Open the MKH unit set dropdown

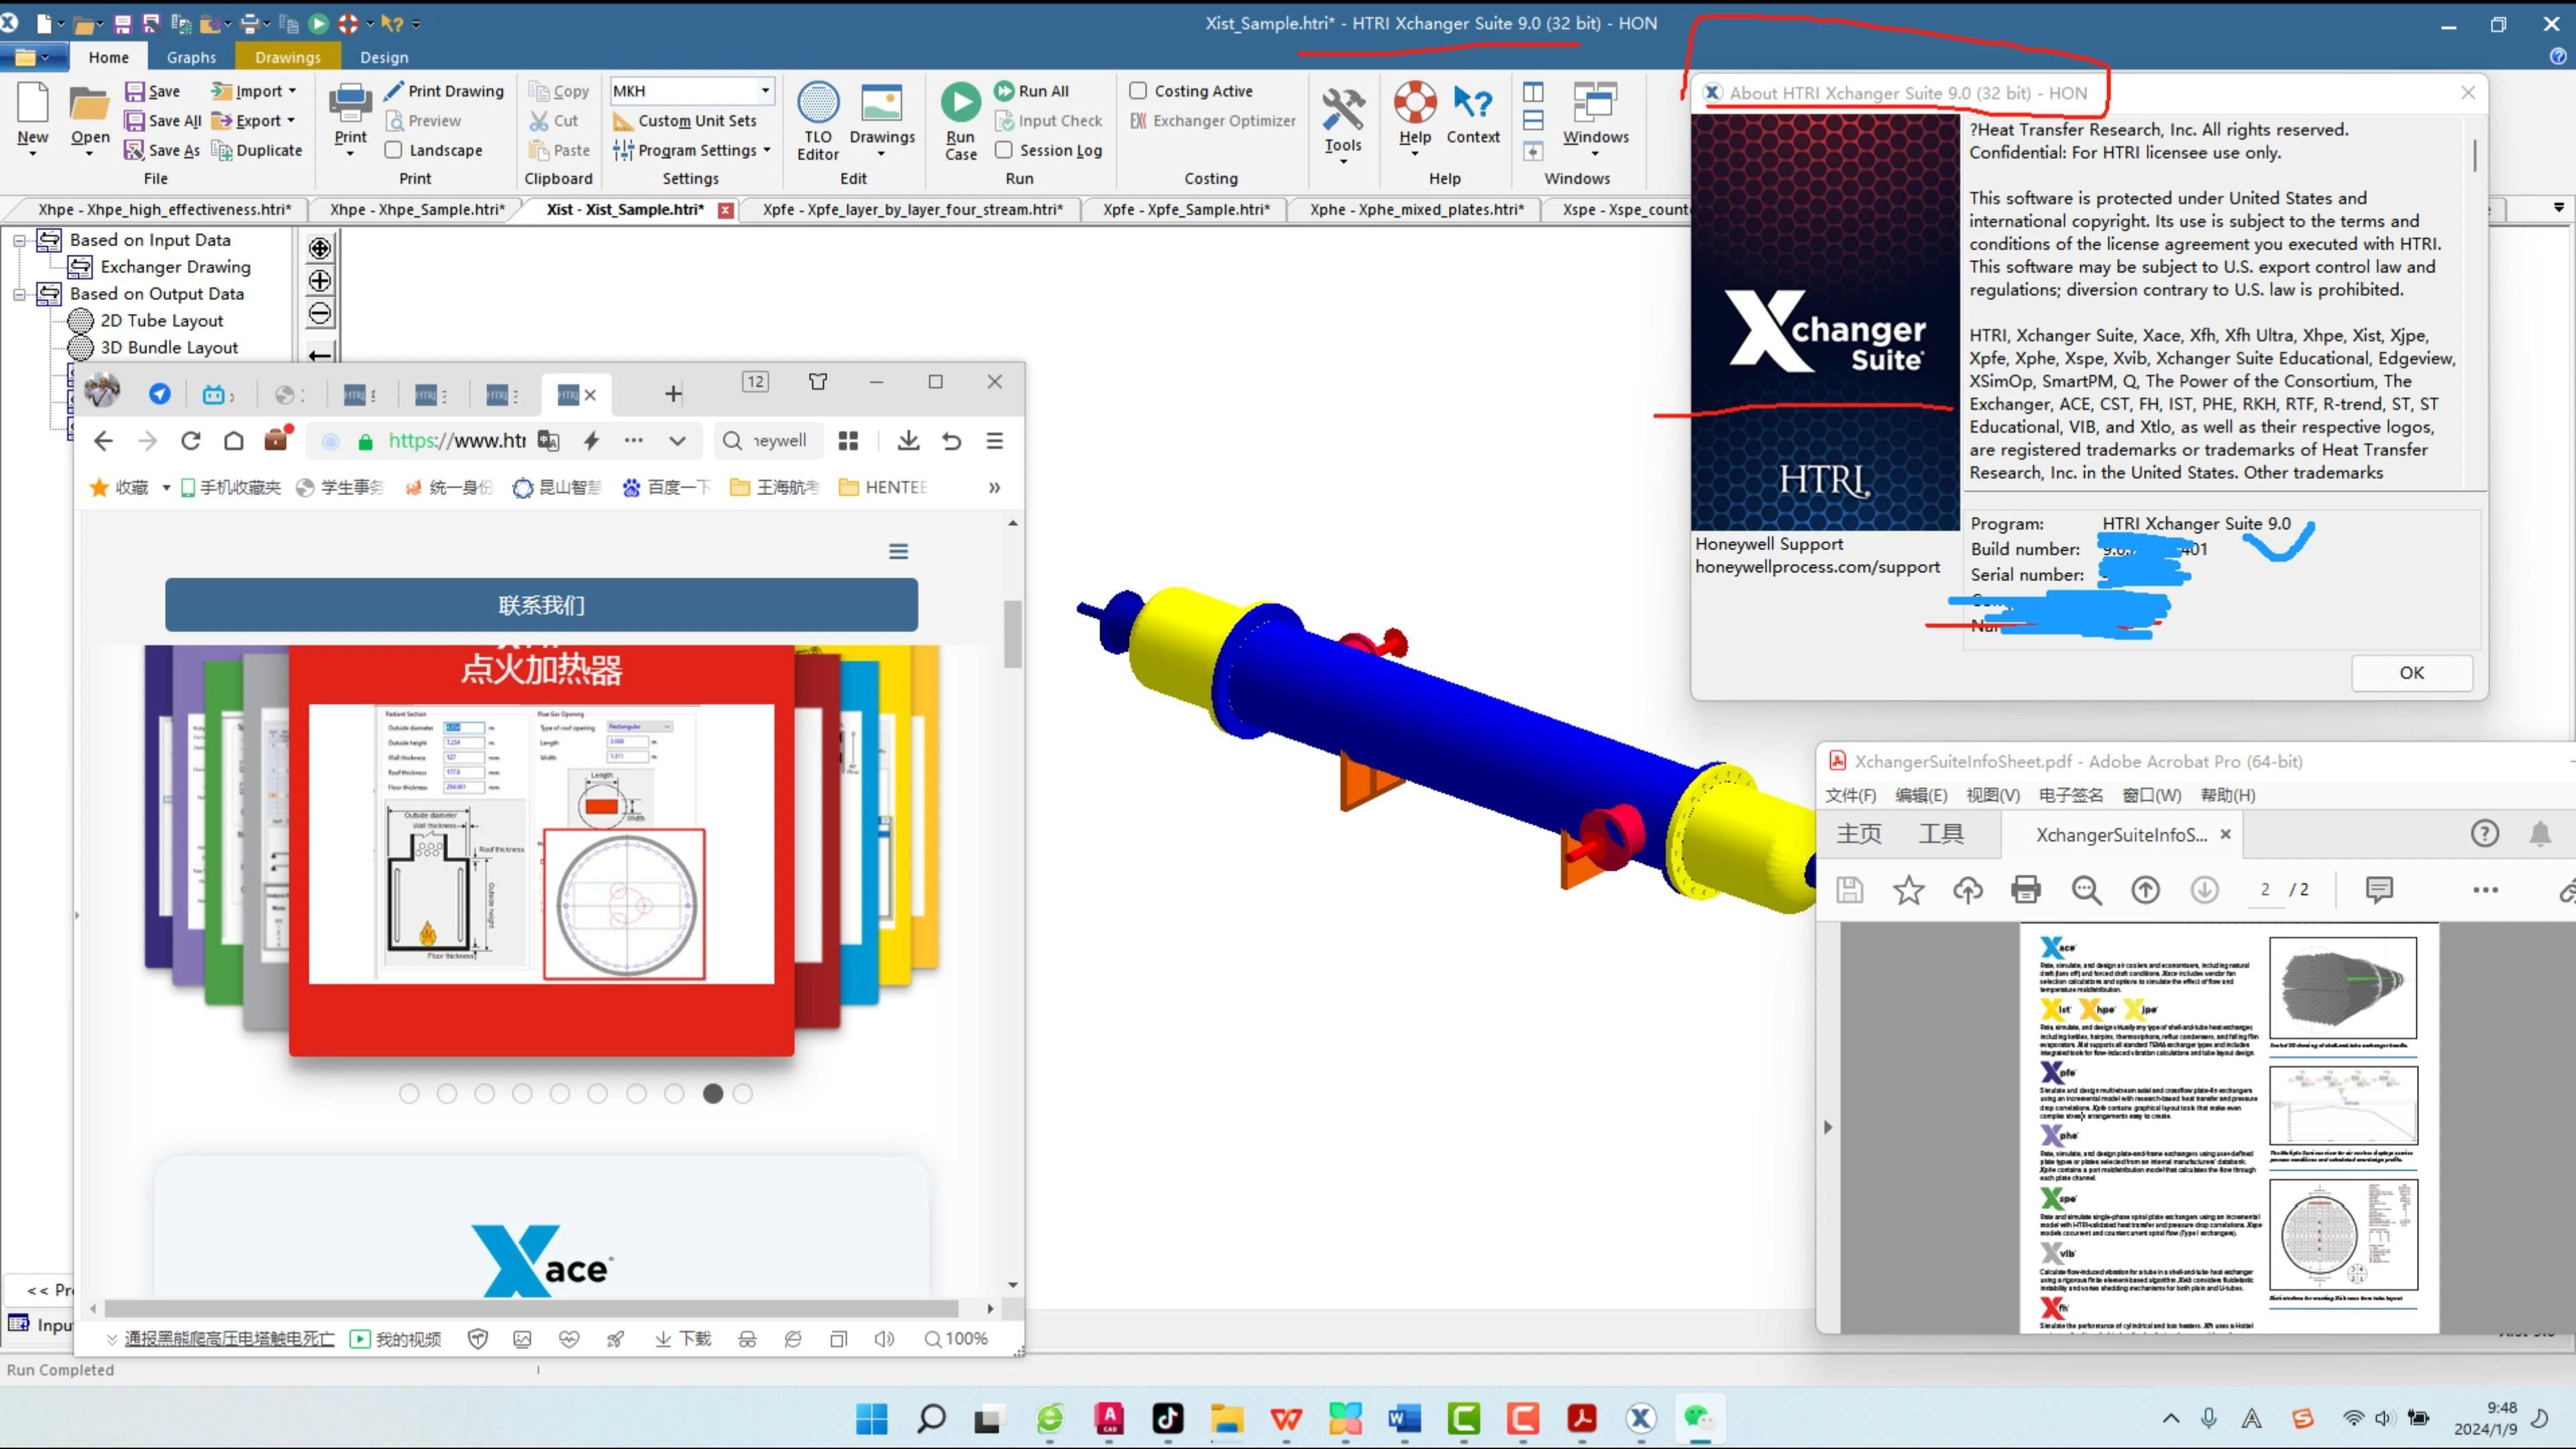coord(765,91)
